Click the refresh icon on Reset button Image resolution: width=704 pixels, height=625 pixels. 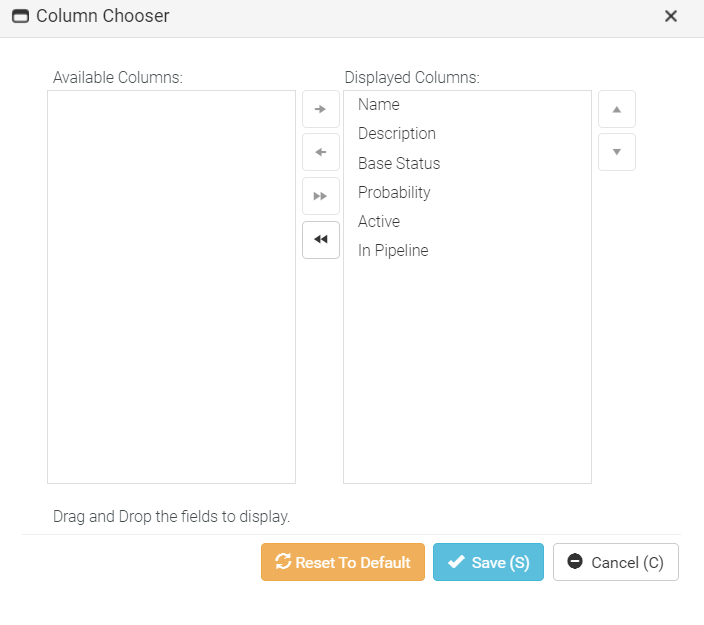pos(283,562)
